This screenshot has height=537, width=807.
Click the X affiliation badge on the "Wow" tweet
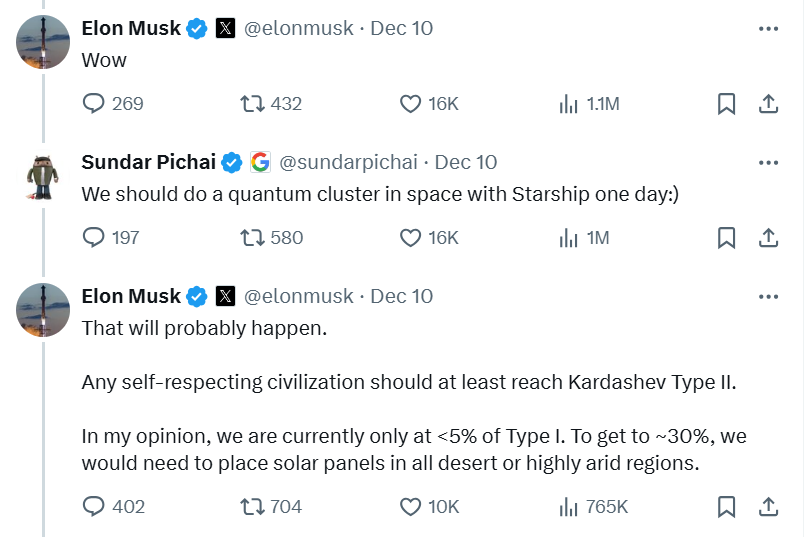point(226,28)
